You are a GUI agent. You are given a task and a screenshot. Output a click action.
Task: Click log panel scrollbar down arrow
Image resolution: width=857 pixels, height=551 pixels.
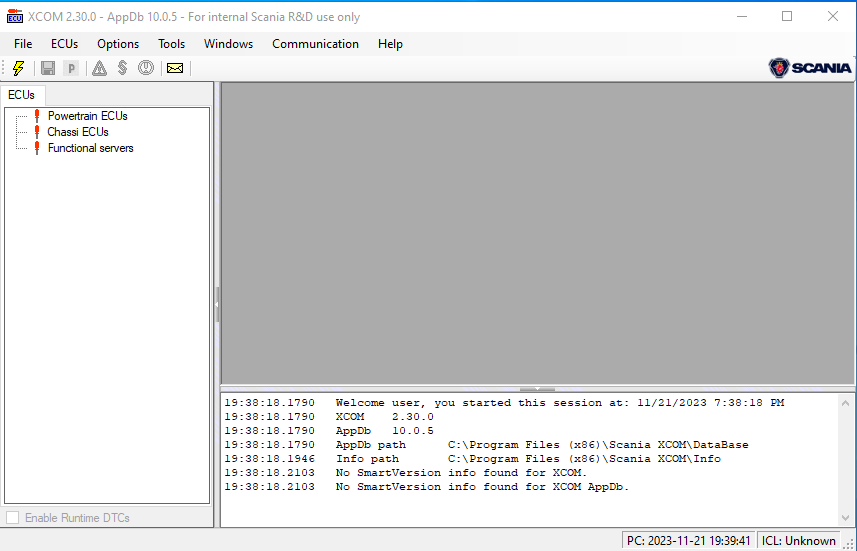coord(846,518)
